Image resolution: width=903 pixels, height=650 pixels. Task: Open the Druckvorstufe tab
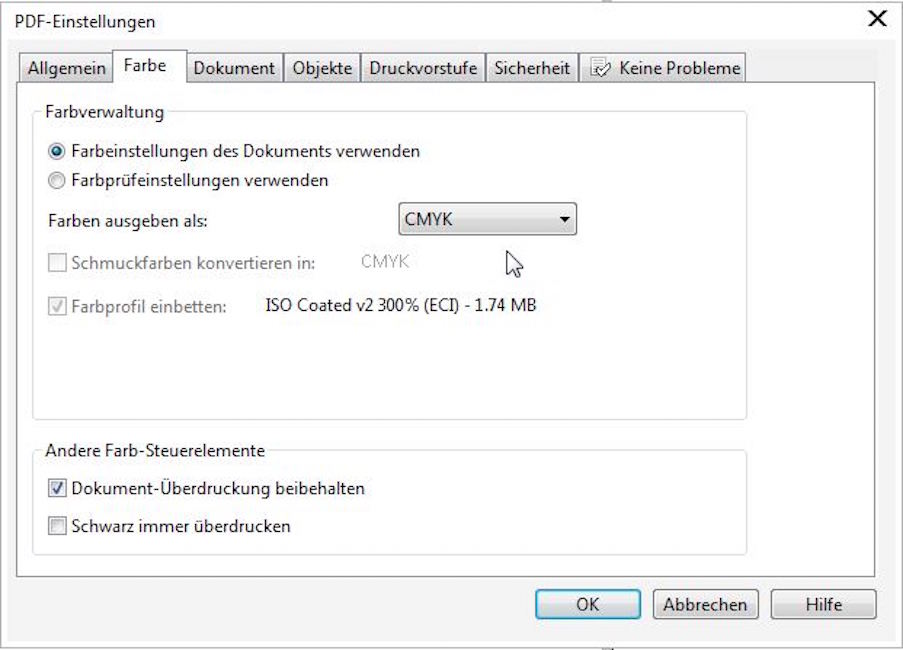tap(423, 68)
